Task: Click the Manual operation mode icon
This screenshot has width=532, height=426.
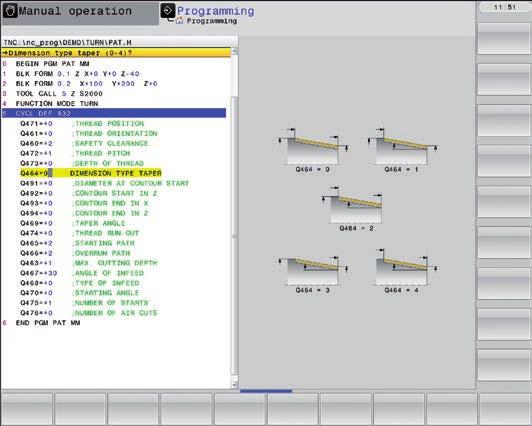Action: [10, 11]
